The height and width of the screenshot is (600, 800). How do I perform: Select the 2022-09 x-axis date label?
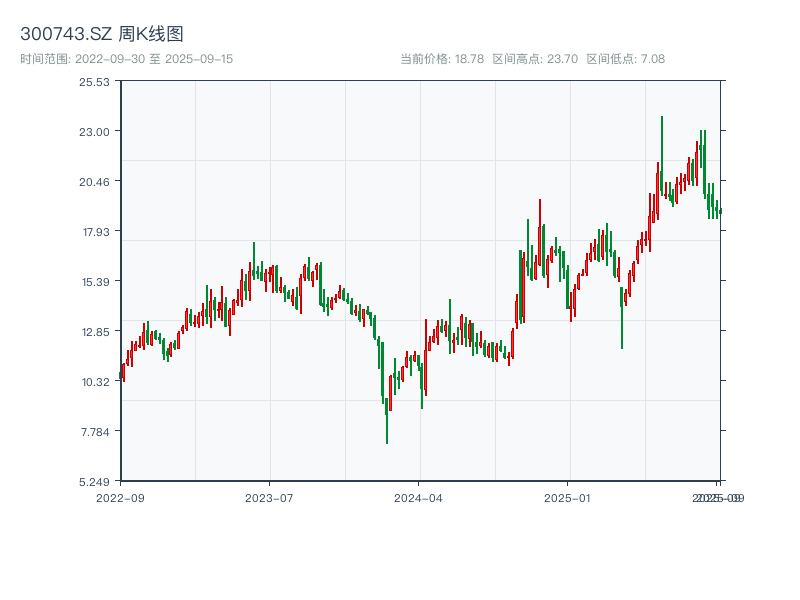click(x=120, y=497)
